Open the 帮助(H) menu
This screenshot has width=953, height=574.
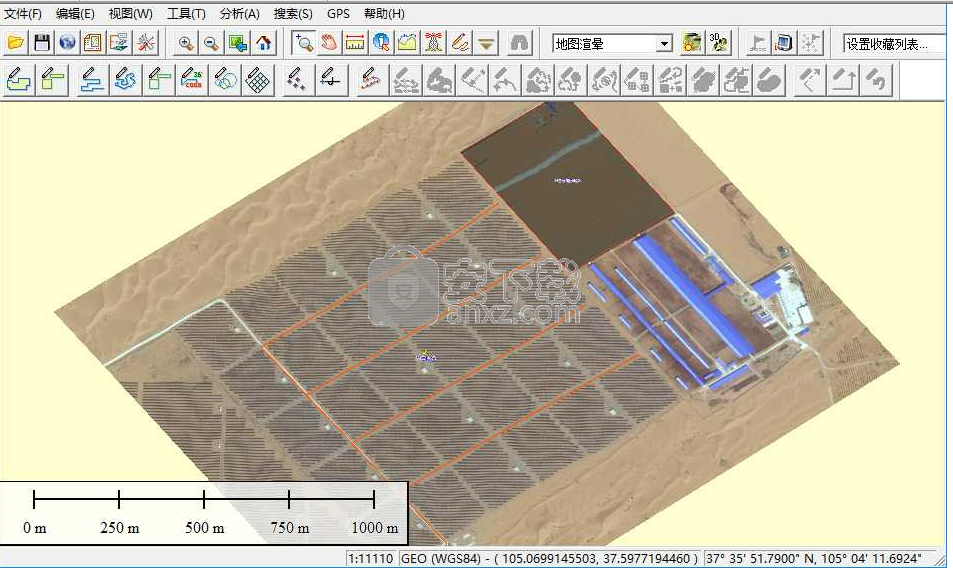384,13
